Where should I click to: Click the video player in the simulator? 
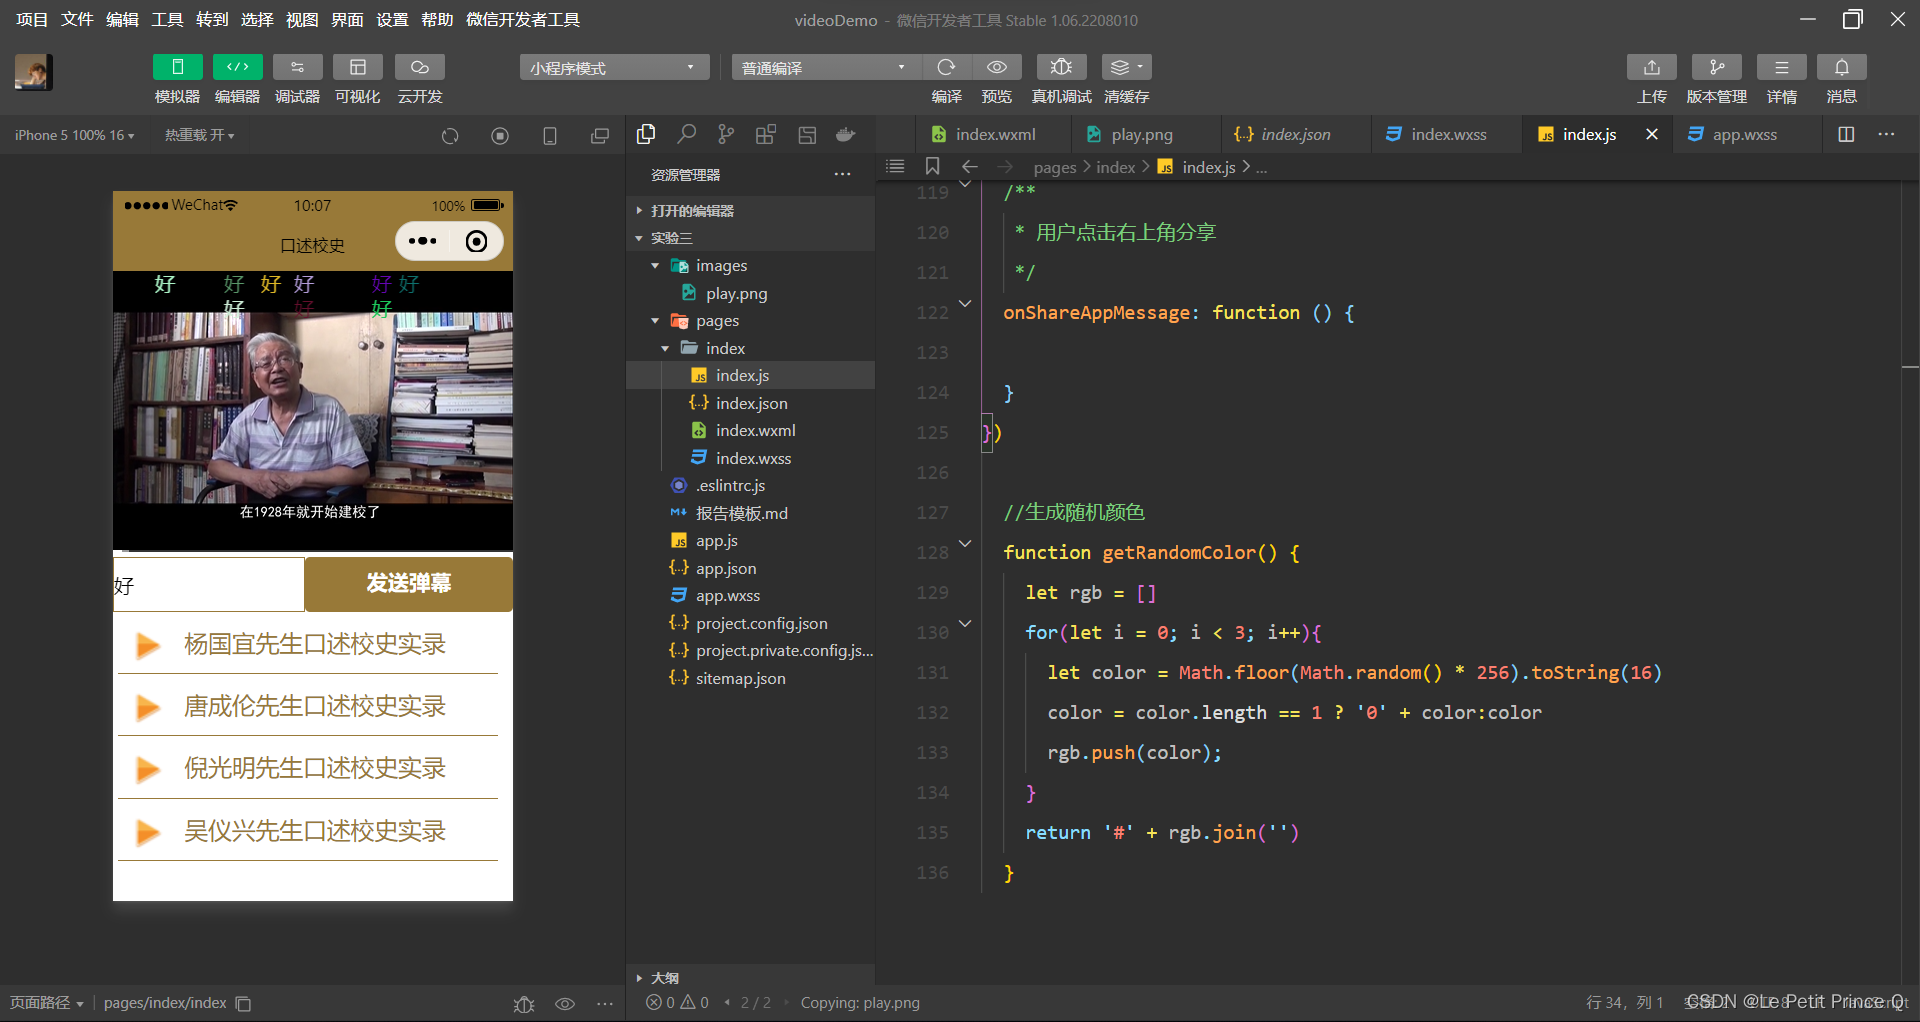[313, 410]
